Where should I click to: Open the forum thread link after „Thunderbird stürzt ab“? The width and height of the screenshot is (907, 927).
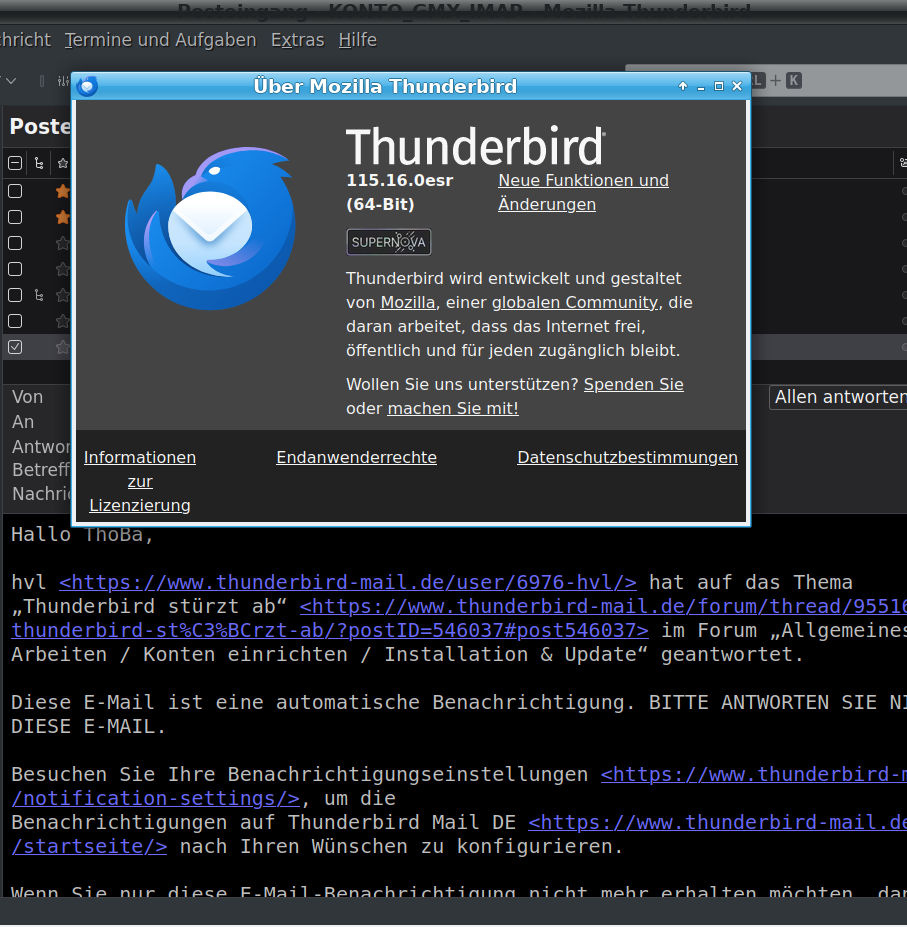[603, 606]
